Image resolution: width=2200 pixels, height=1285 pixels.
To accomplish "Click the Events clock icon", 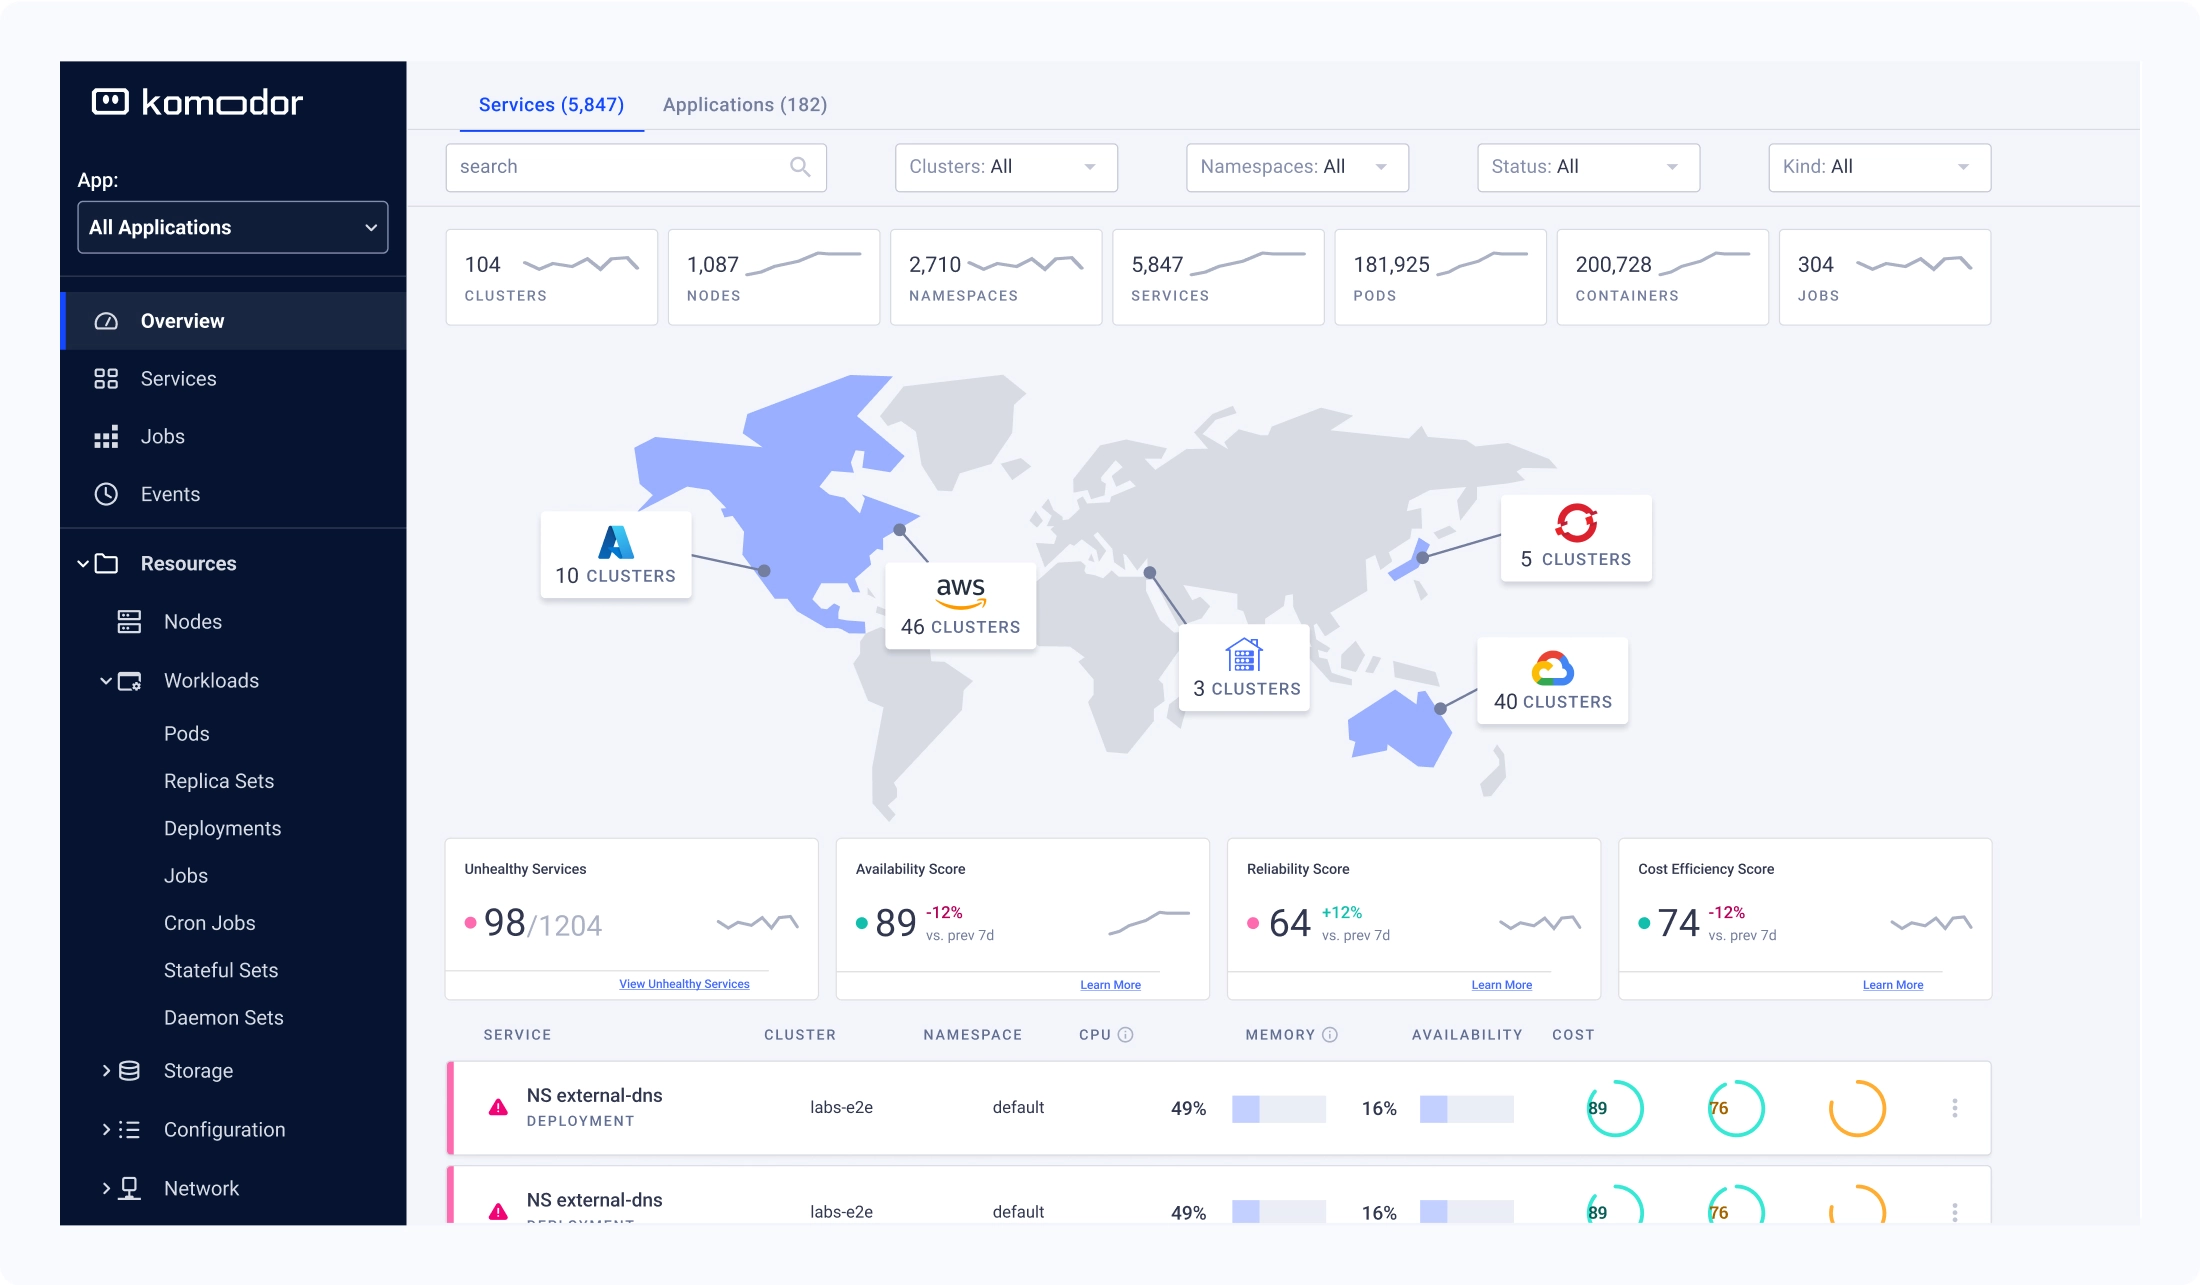I will click(106, 494).
